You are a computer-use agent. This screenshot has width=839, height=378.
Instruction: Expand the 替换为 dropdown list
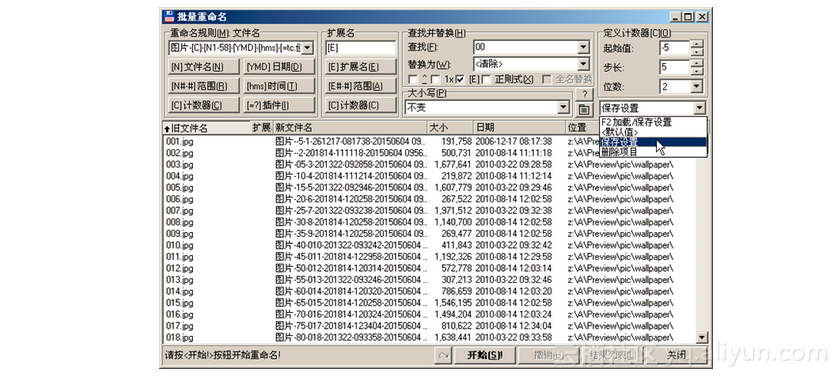coord(583,64)
